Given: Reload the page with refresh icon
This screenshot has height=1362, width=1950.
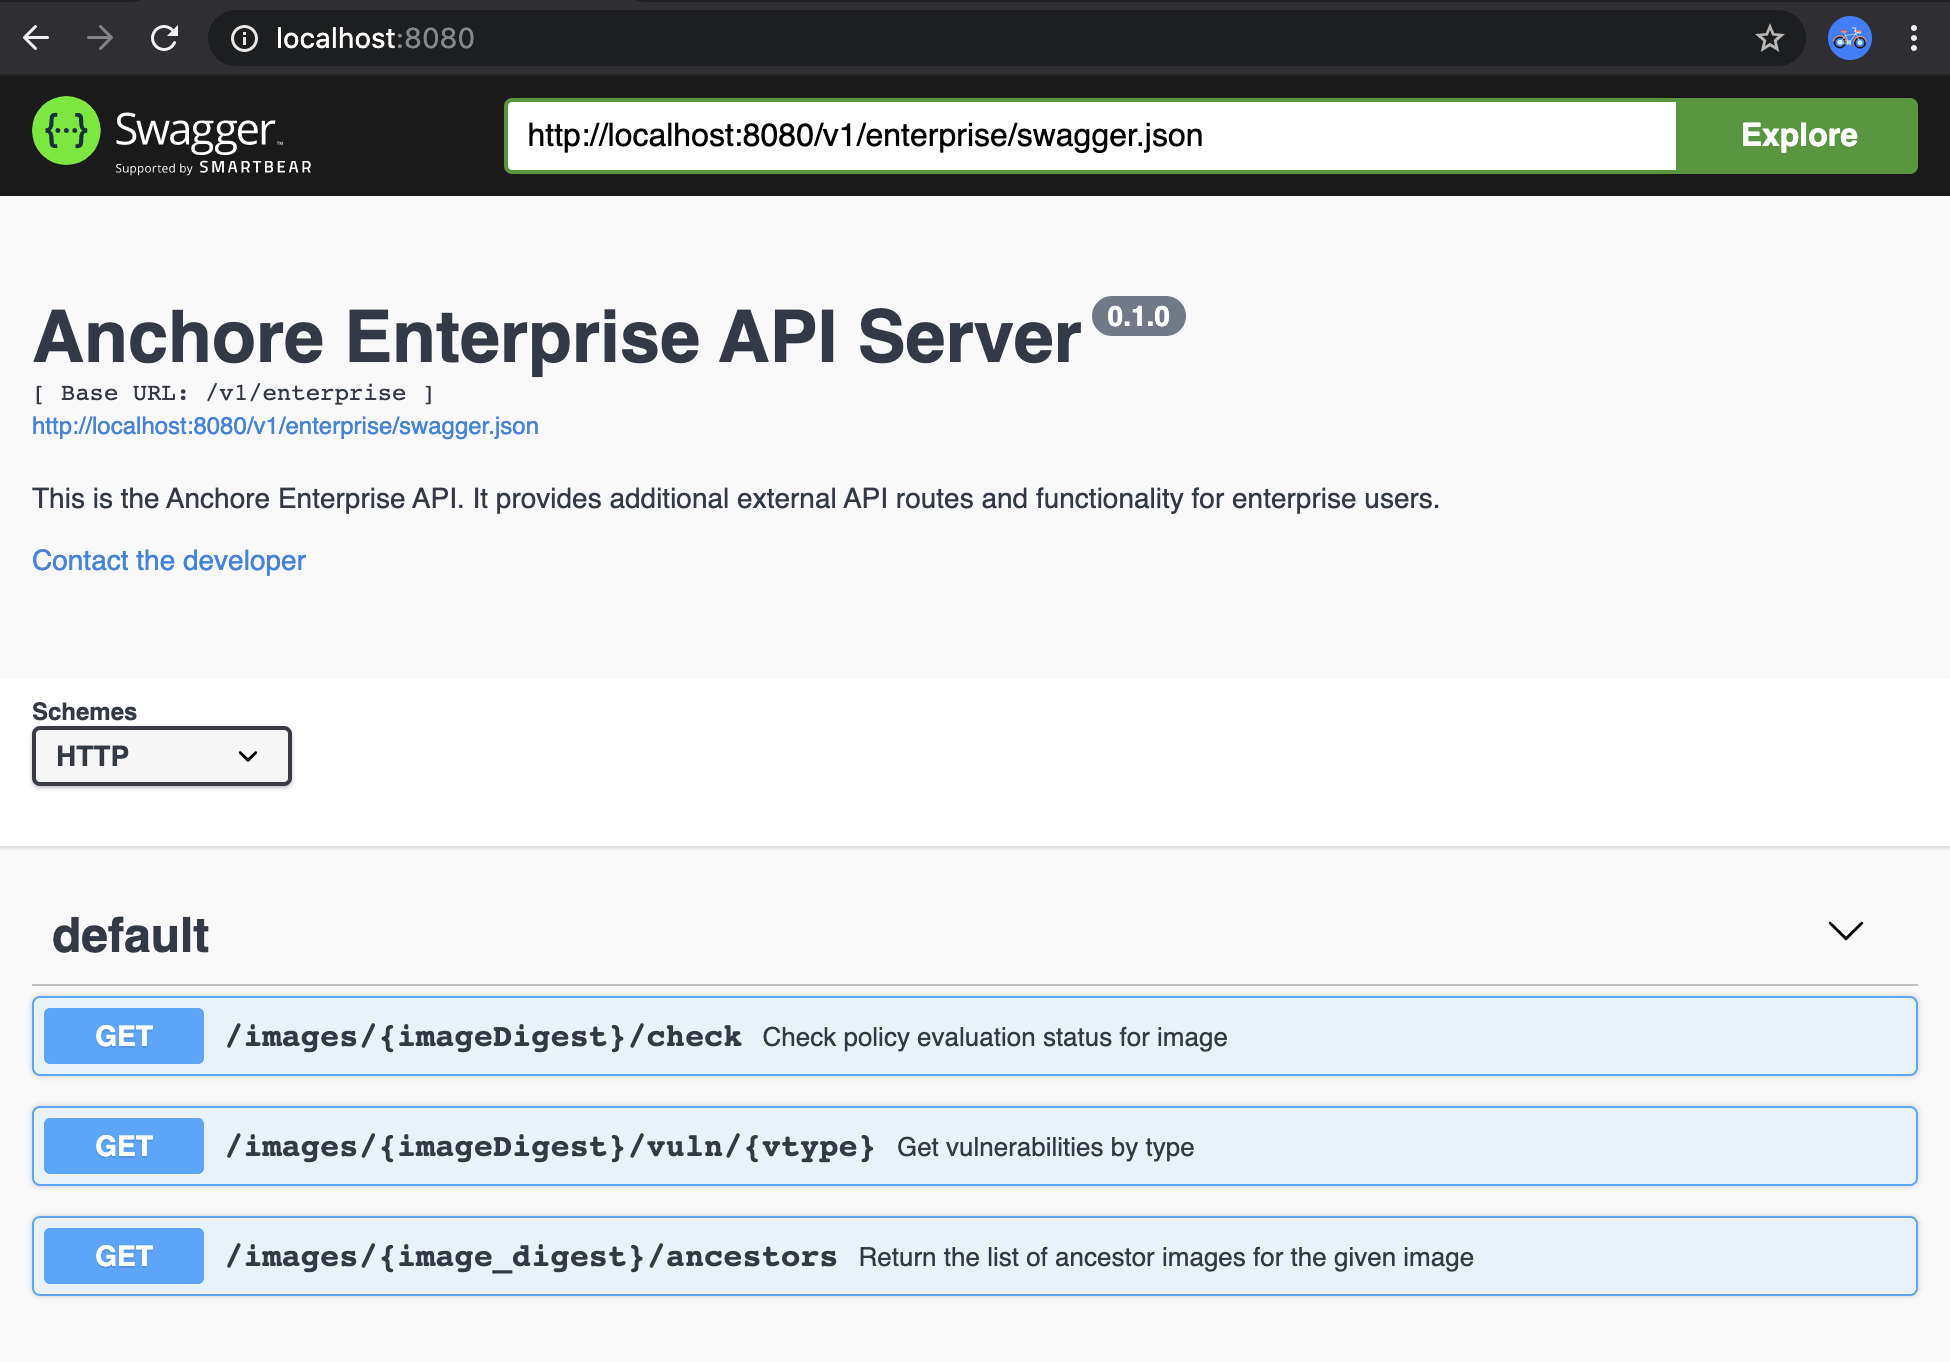Looking at the screenshot, I should click(x=164, y=38).
